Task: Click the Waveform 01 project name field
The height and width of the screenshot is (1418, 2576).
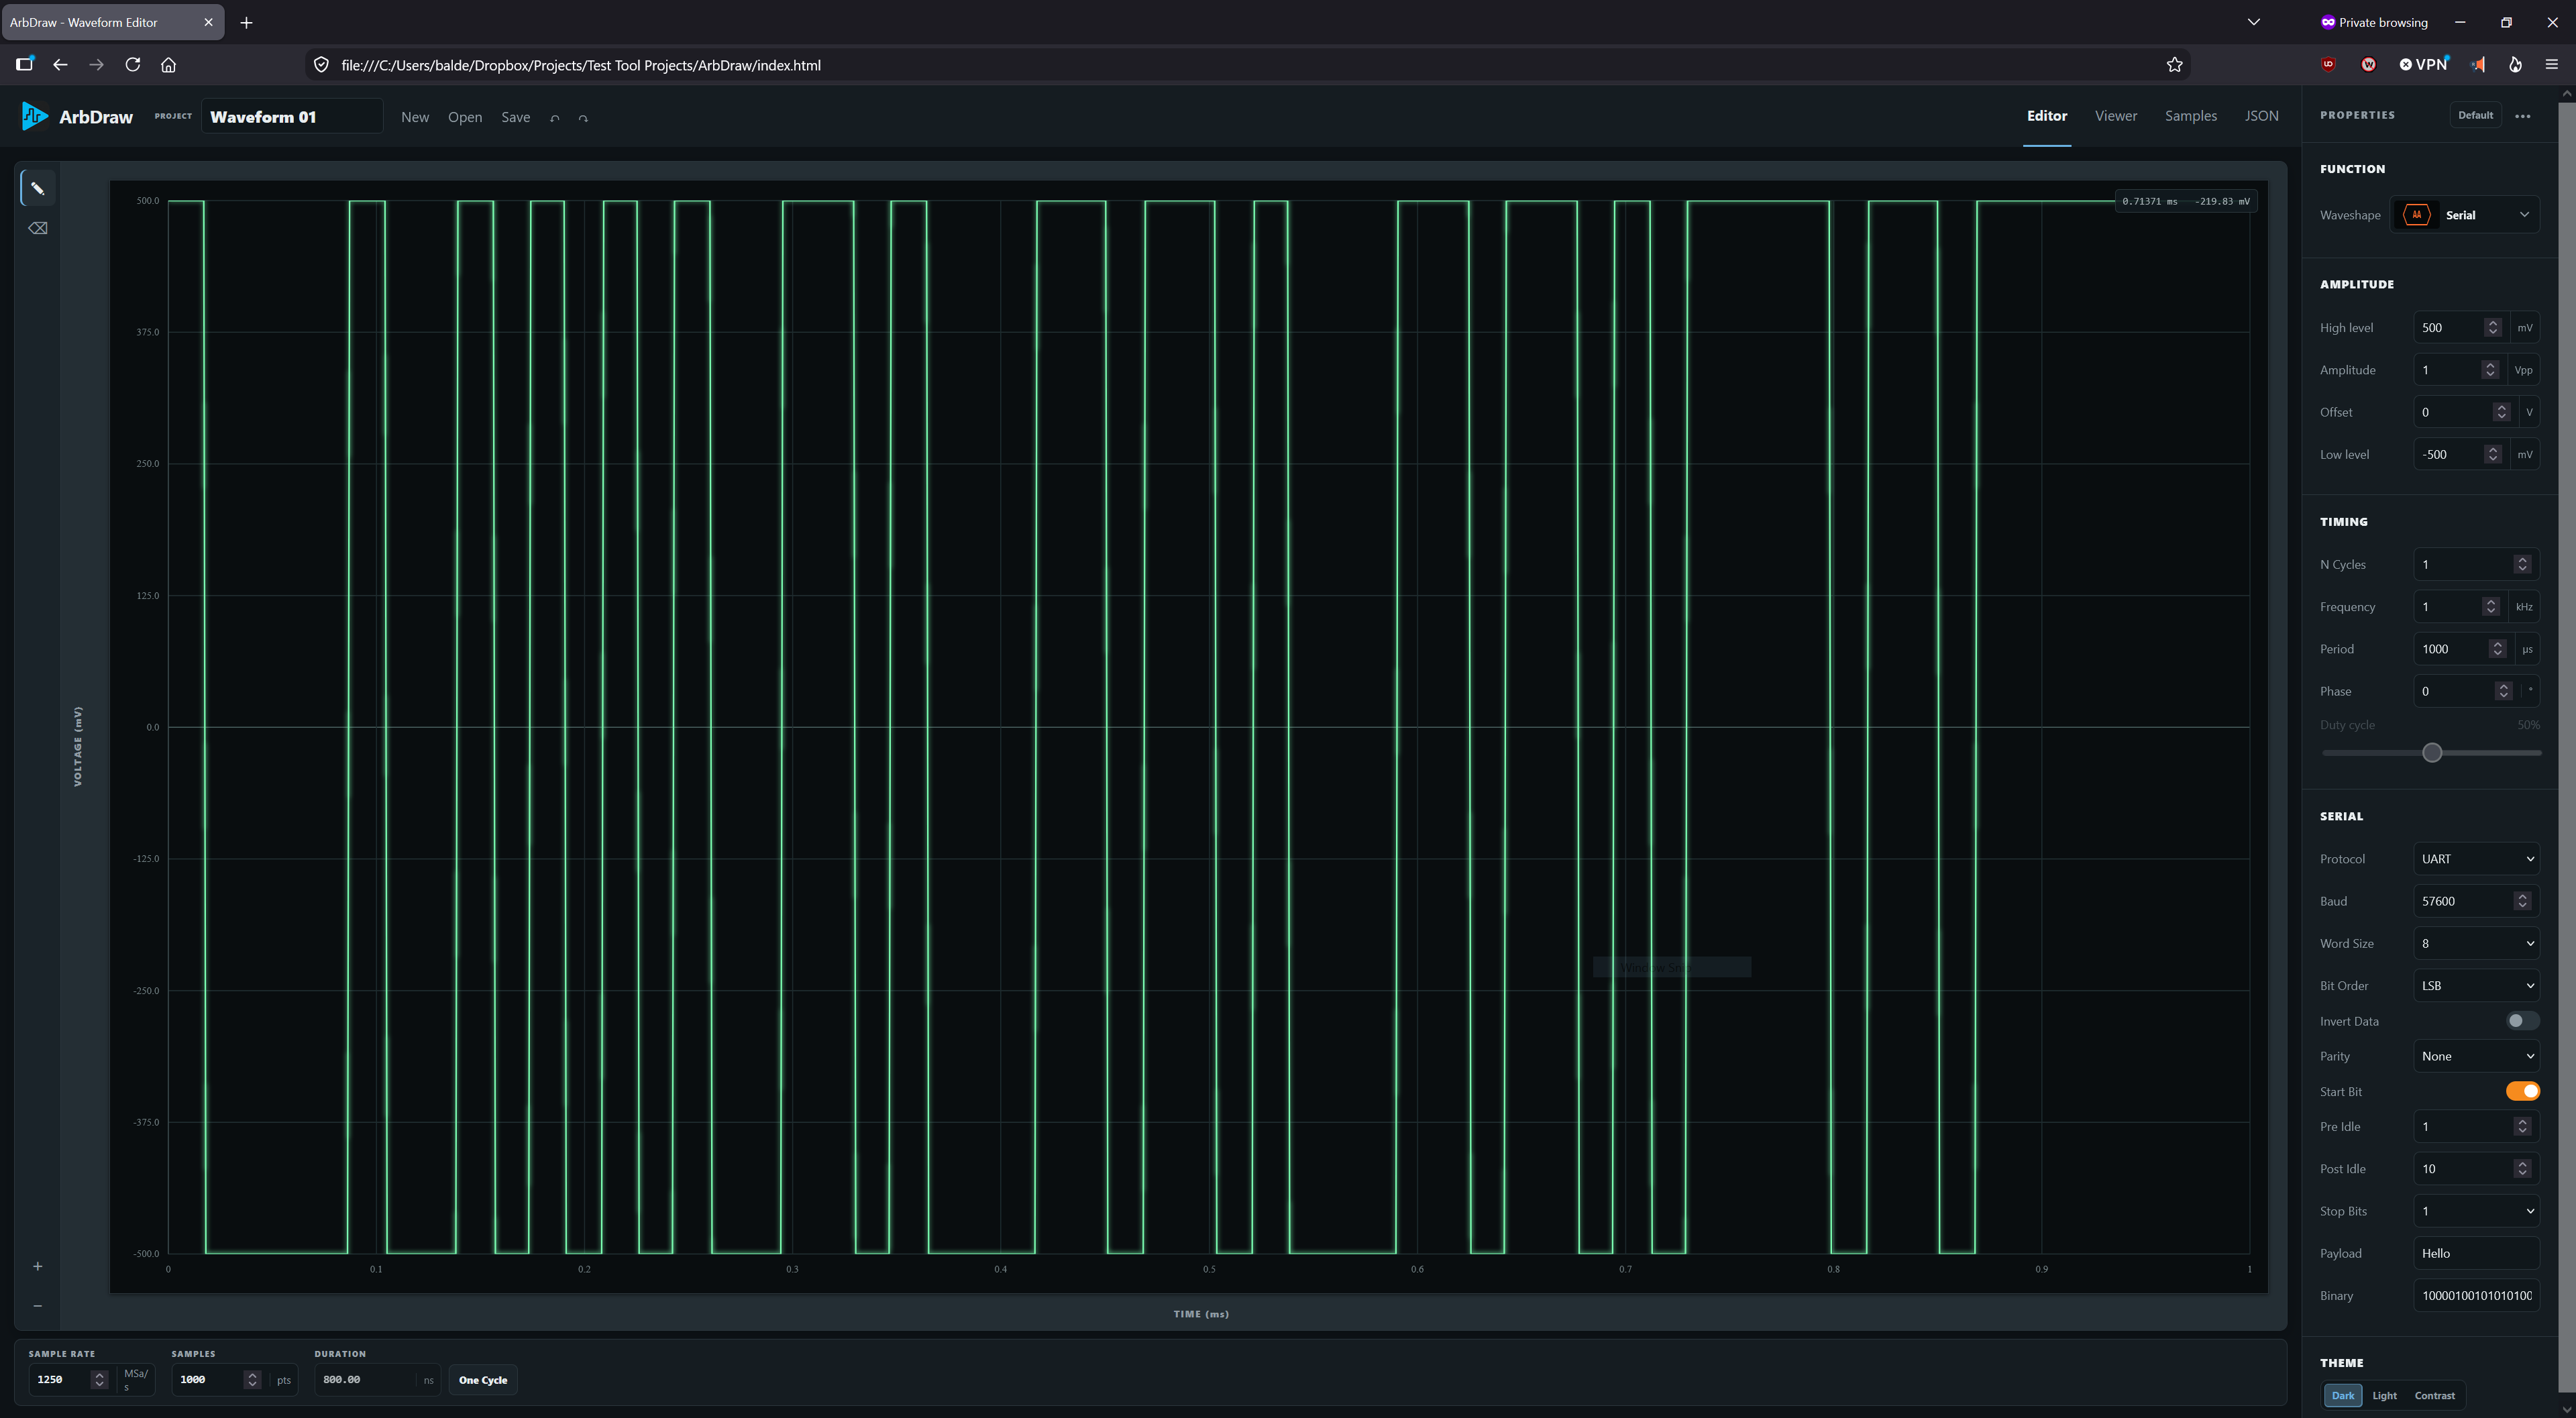Action: pyautogui.click(x=292, y=117)
